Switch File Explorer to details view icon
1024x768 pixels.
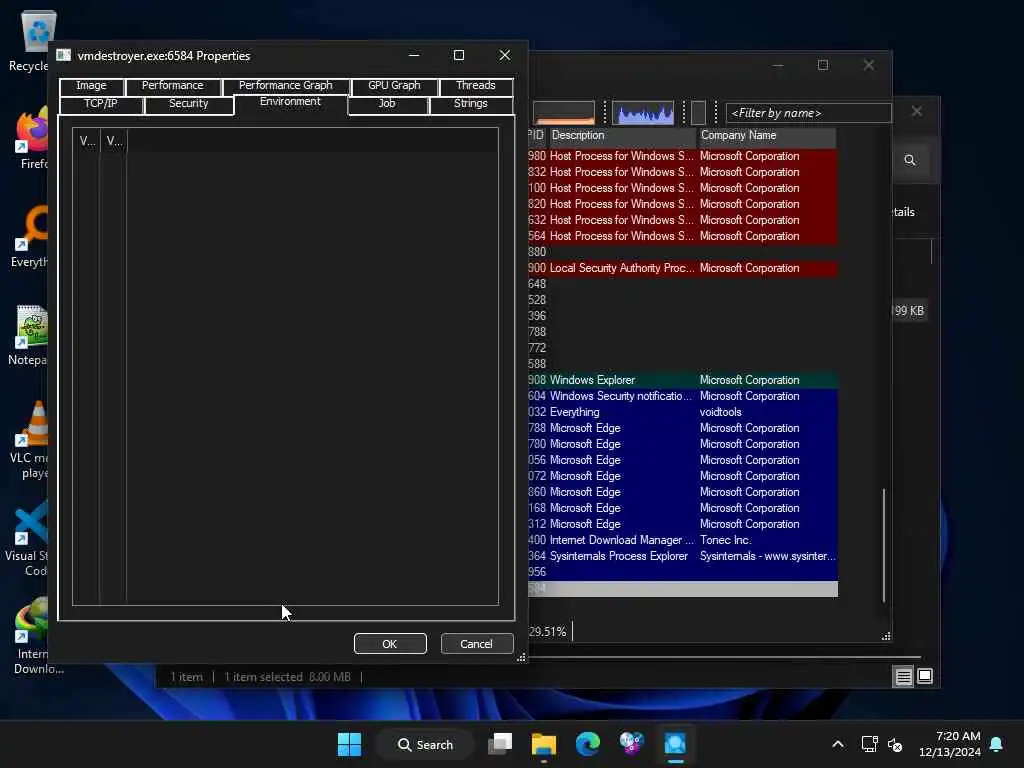click(903, 677)
